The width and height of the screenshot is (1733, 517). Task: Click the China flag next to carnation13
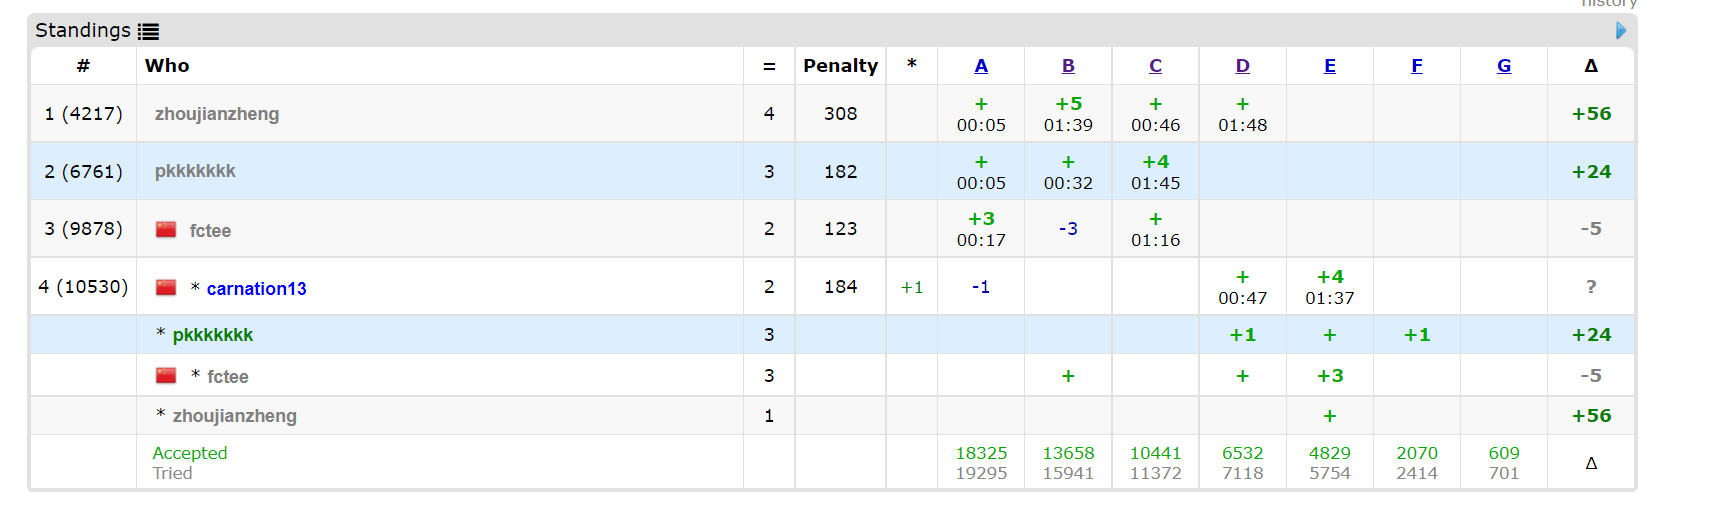[166, 288]
